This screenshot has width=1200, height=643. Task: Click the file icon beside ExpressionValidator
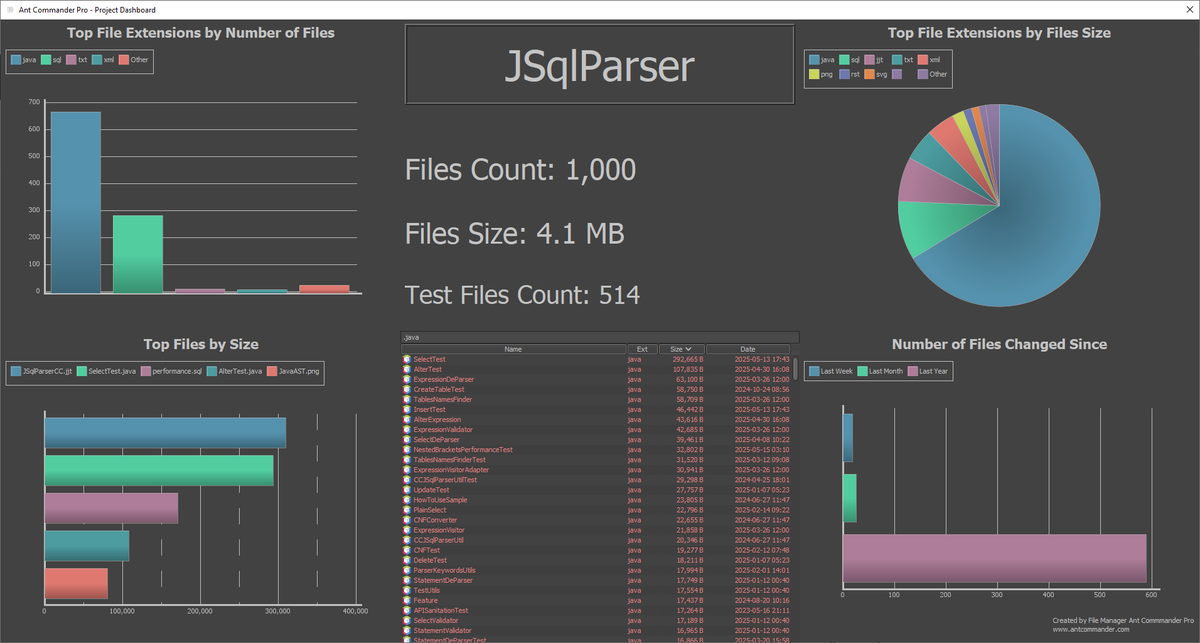coord(407,429)
